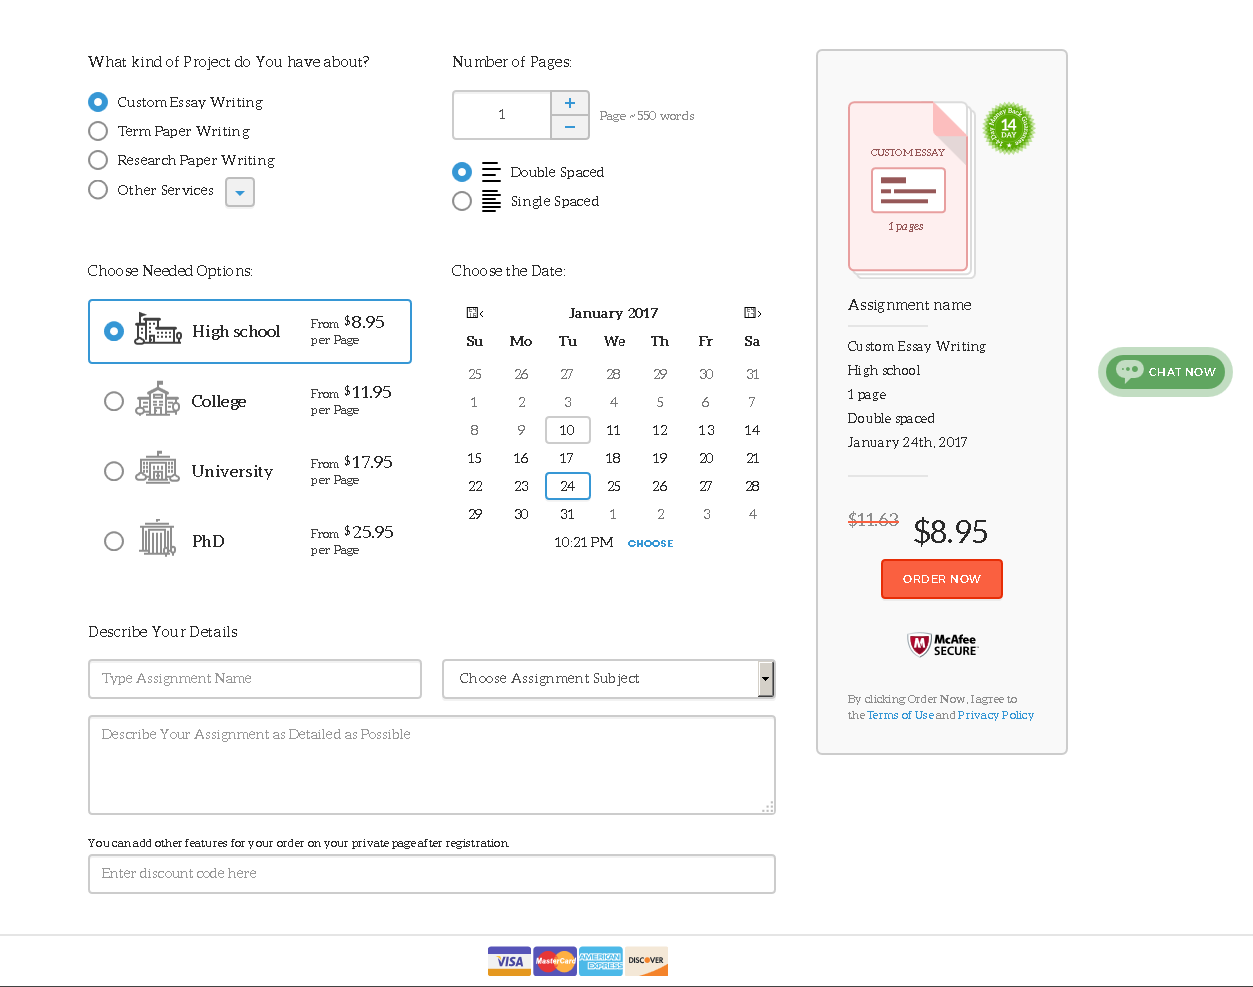This screenshot has width=1253, height=987.
Task: Open the CHAT NOW widget
Action: (1165, 372)
